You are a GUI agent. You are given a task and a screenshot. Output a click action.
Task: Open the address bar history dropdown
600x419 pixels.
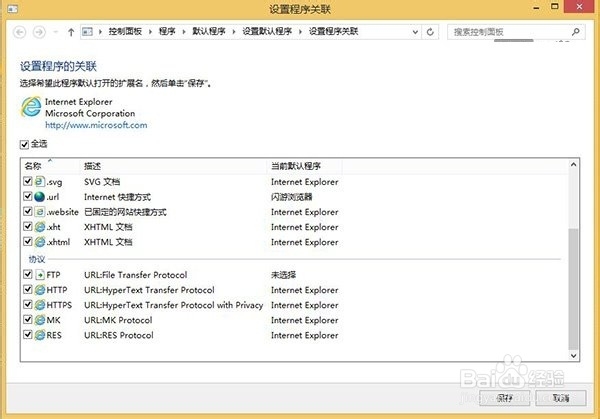(x=415, y=32)
